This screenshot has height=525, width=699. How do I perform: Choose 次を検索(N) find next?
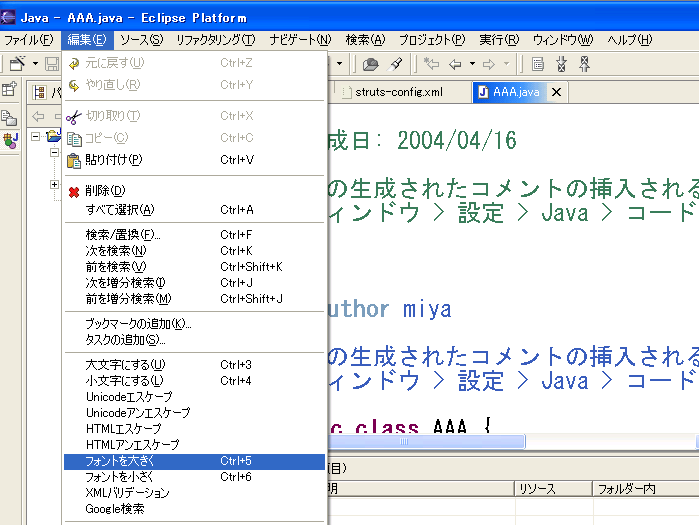pyautogui.click(x=194, y=250)
